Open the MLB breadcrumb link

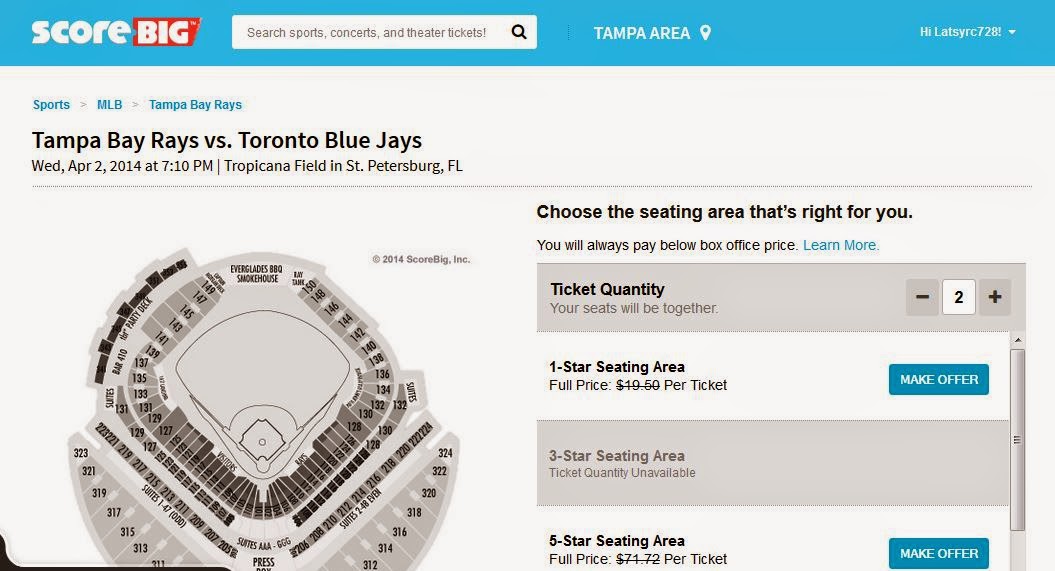coord(110,105)
